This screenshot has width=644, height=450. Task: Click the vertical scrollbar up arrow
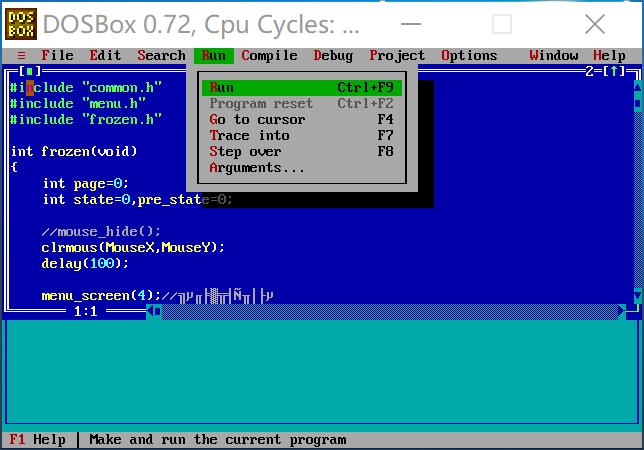pos(637,87)
